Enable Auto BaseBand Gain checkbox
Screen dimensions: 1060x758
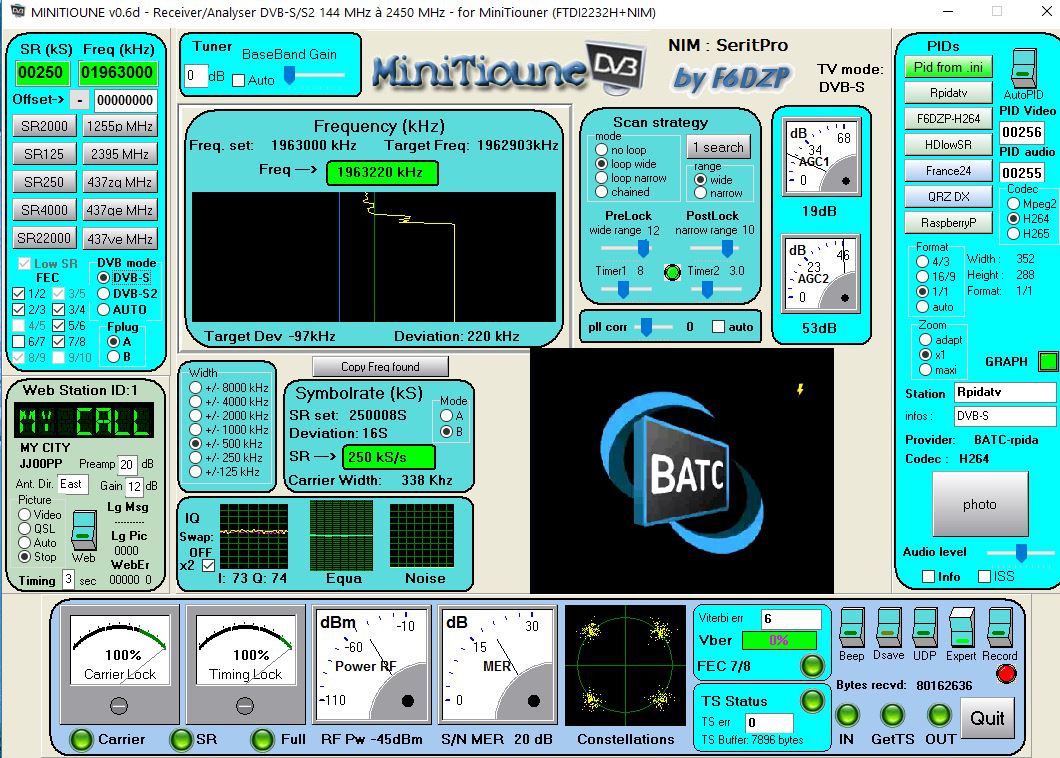pos(238,80)
